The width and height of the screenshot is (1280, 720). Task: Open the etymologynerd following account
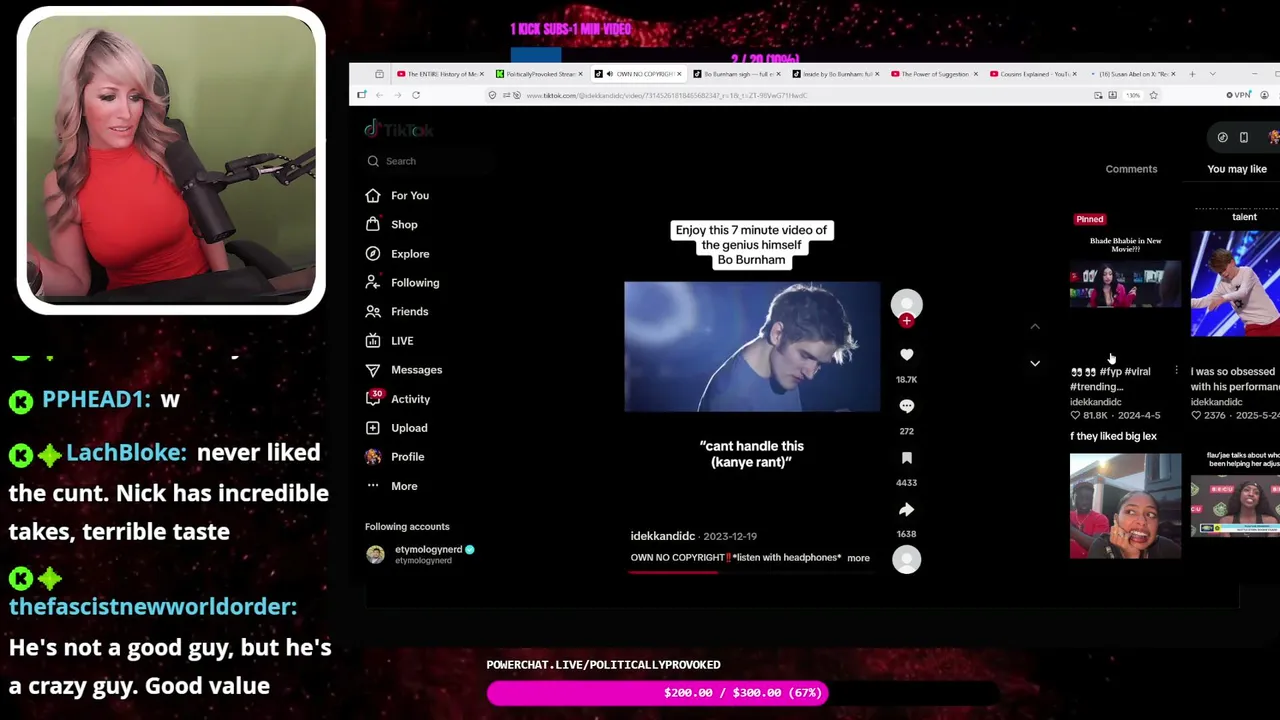click(x=421, y=554)
